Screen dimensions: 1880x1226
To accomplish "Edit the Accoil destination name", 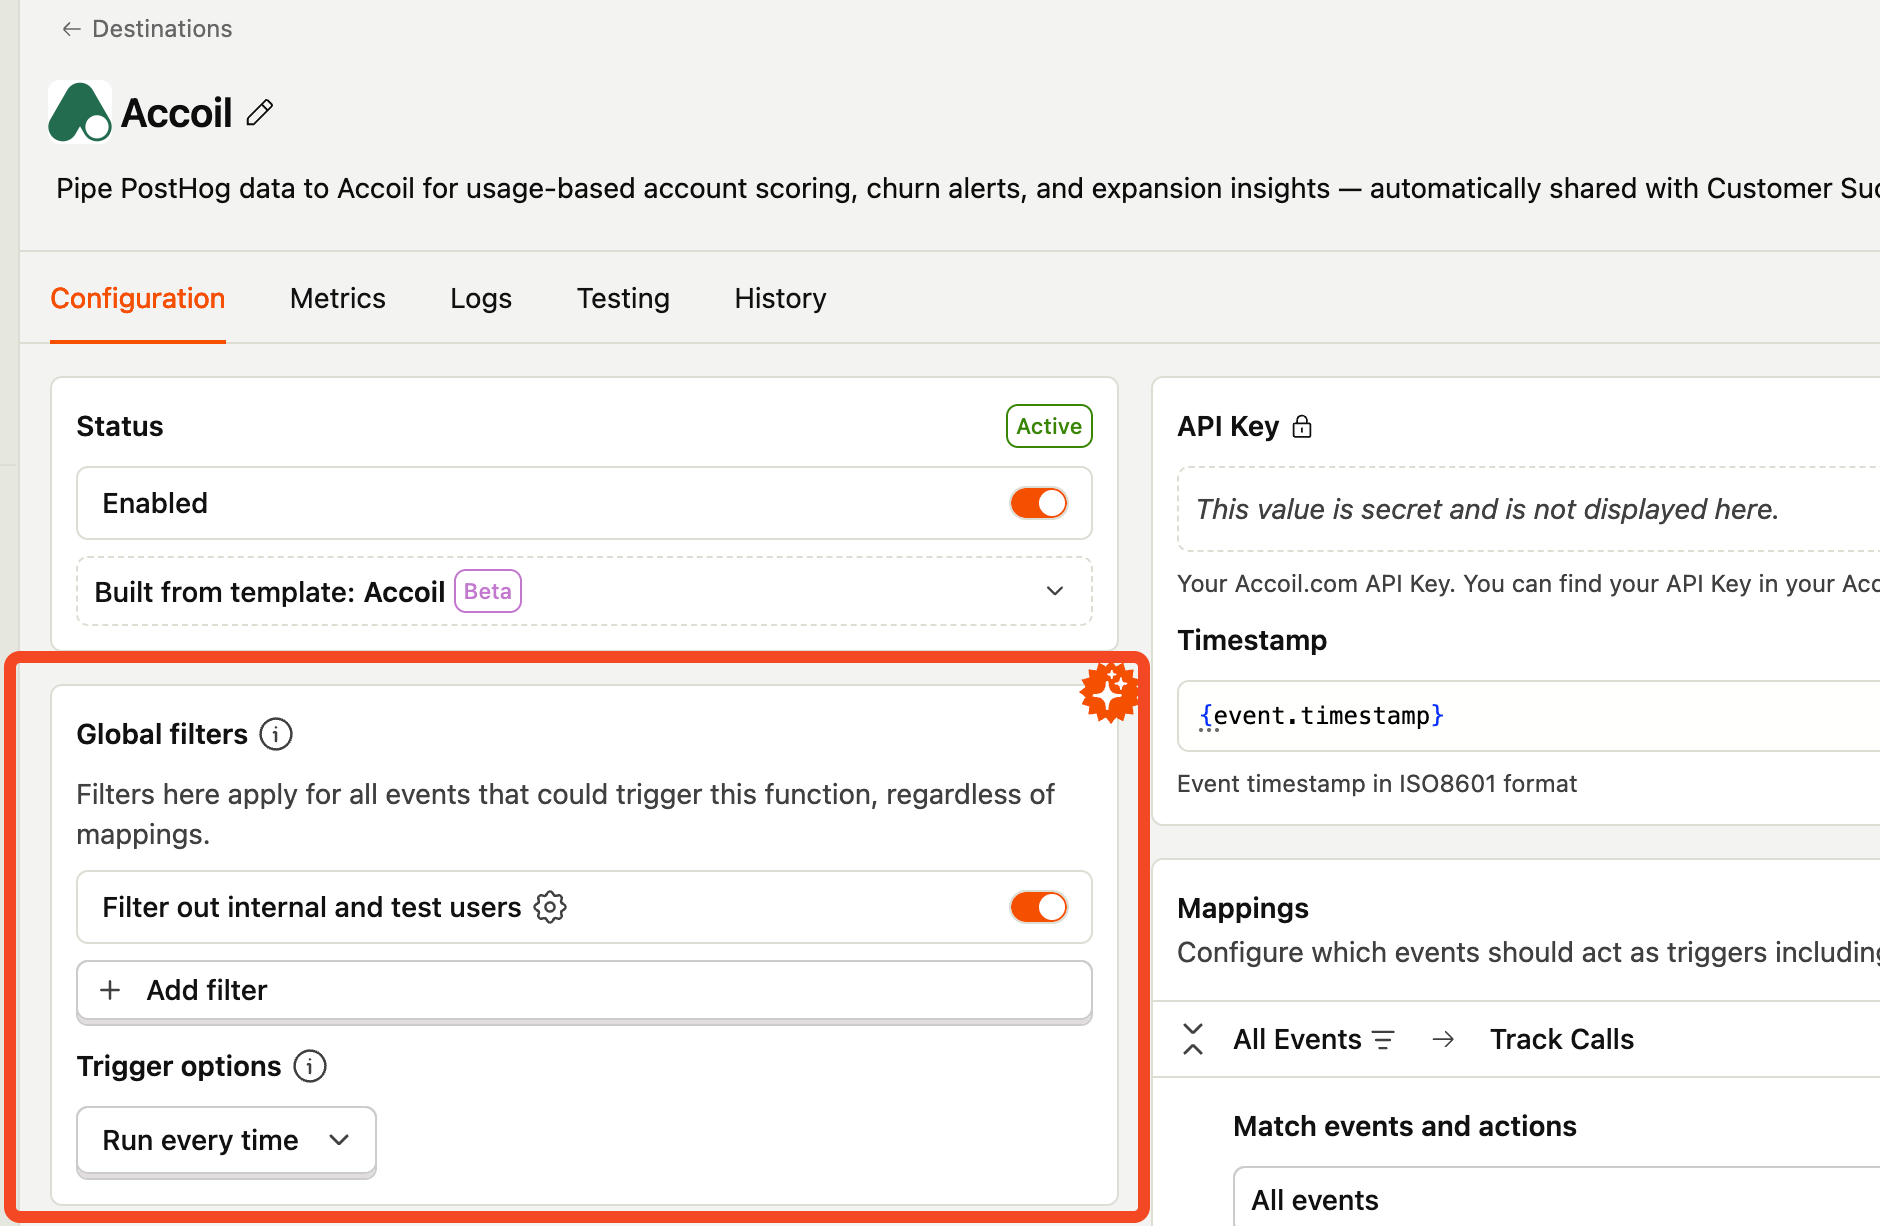I will click(260, 112).
